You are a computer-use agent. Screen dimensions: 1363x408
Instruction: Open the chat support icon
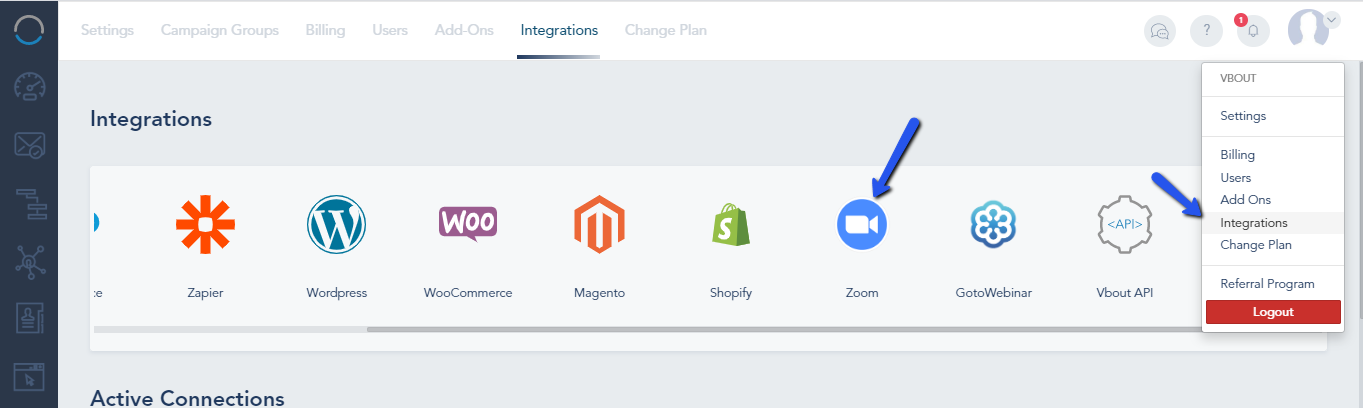pos(1160,31)
